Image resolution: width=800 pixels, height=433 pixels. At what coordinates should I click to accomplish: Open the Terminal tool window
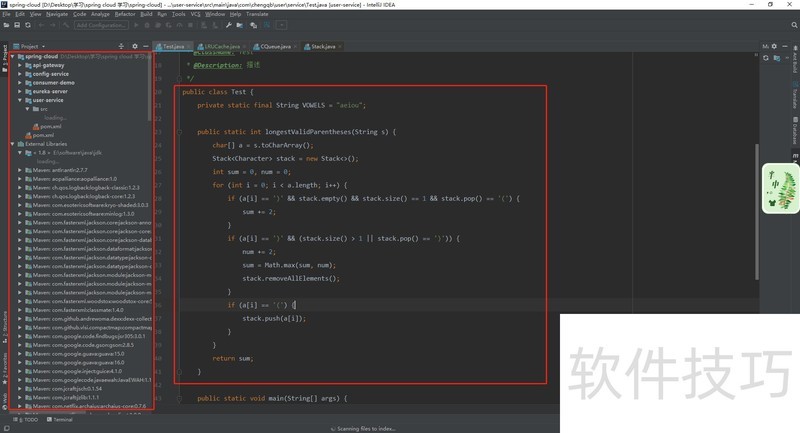(60, 420)
